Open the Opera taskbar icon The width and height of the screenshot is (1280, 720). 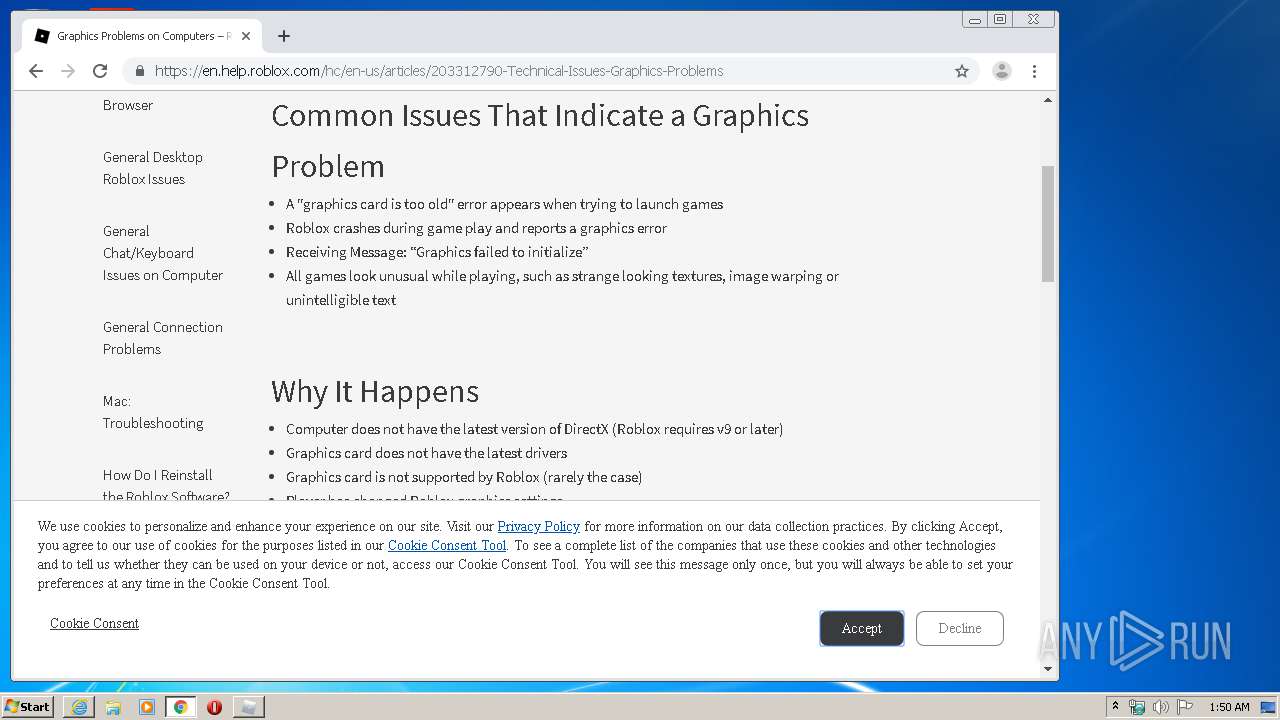(214, 707)
